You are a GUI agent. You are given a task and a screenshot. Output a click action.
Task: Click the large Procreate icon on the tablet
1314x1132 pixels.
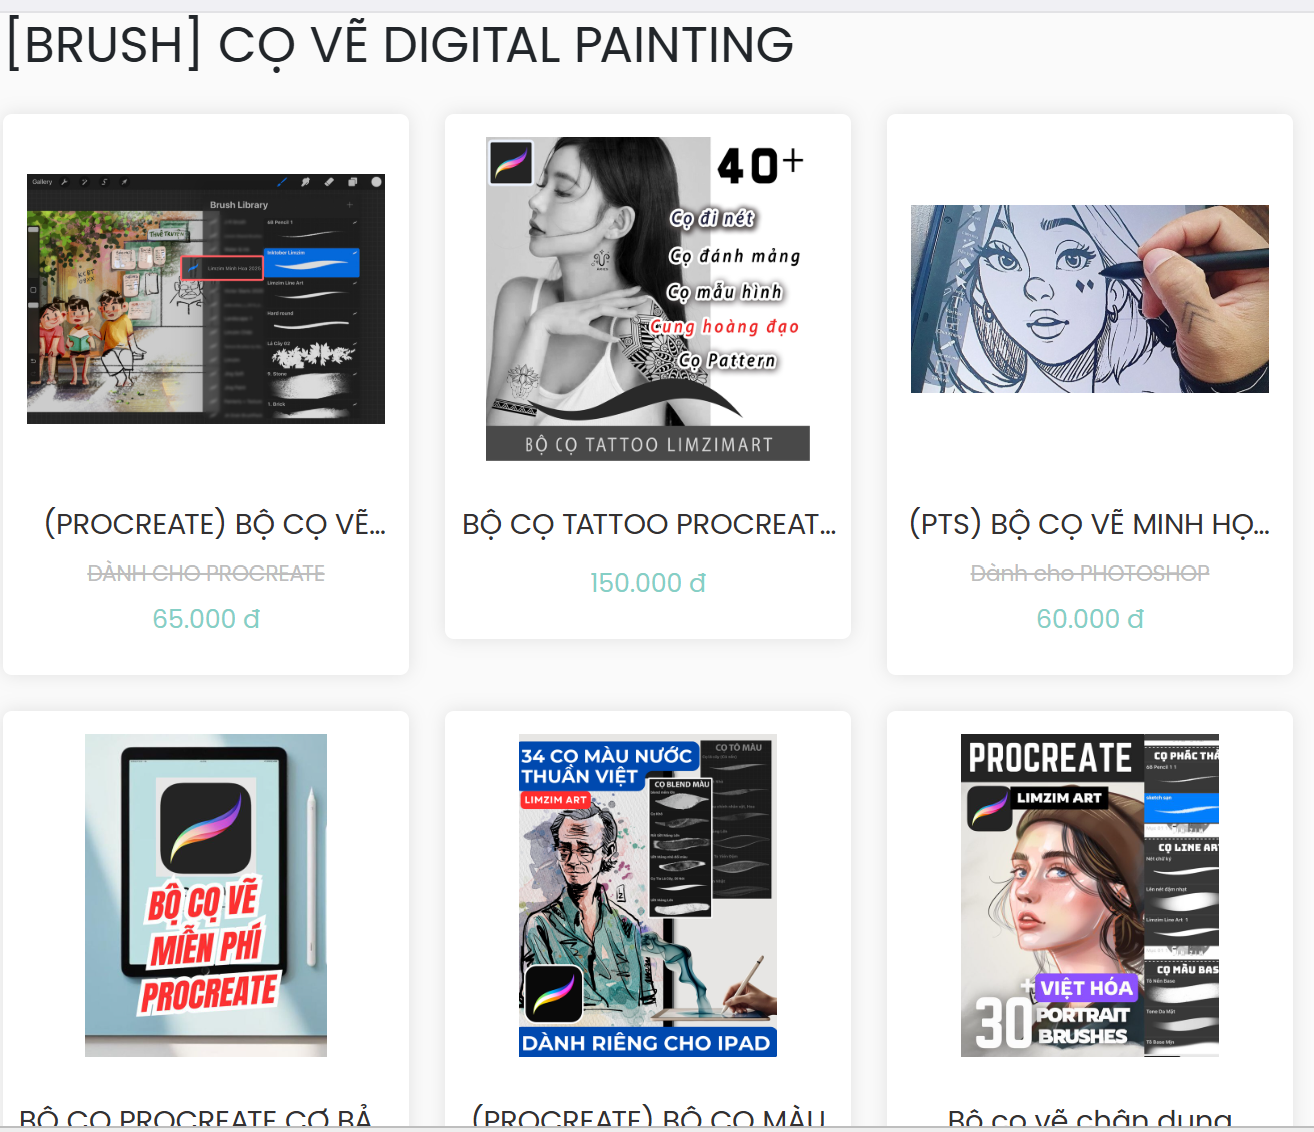[x=206, y=828]
